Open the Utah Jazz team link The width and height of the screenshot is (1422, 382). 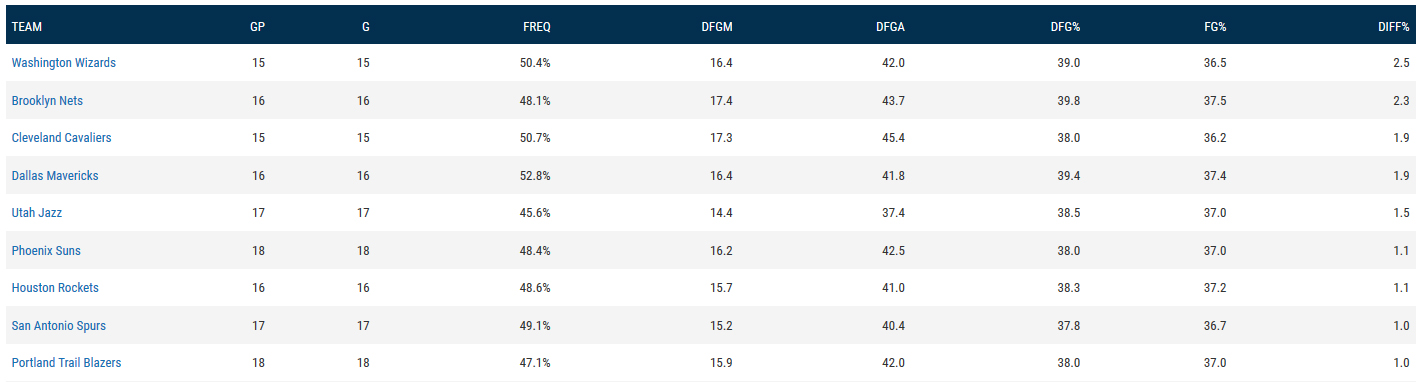pyautogui.click(x=37, y=213)
